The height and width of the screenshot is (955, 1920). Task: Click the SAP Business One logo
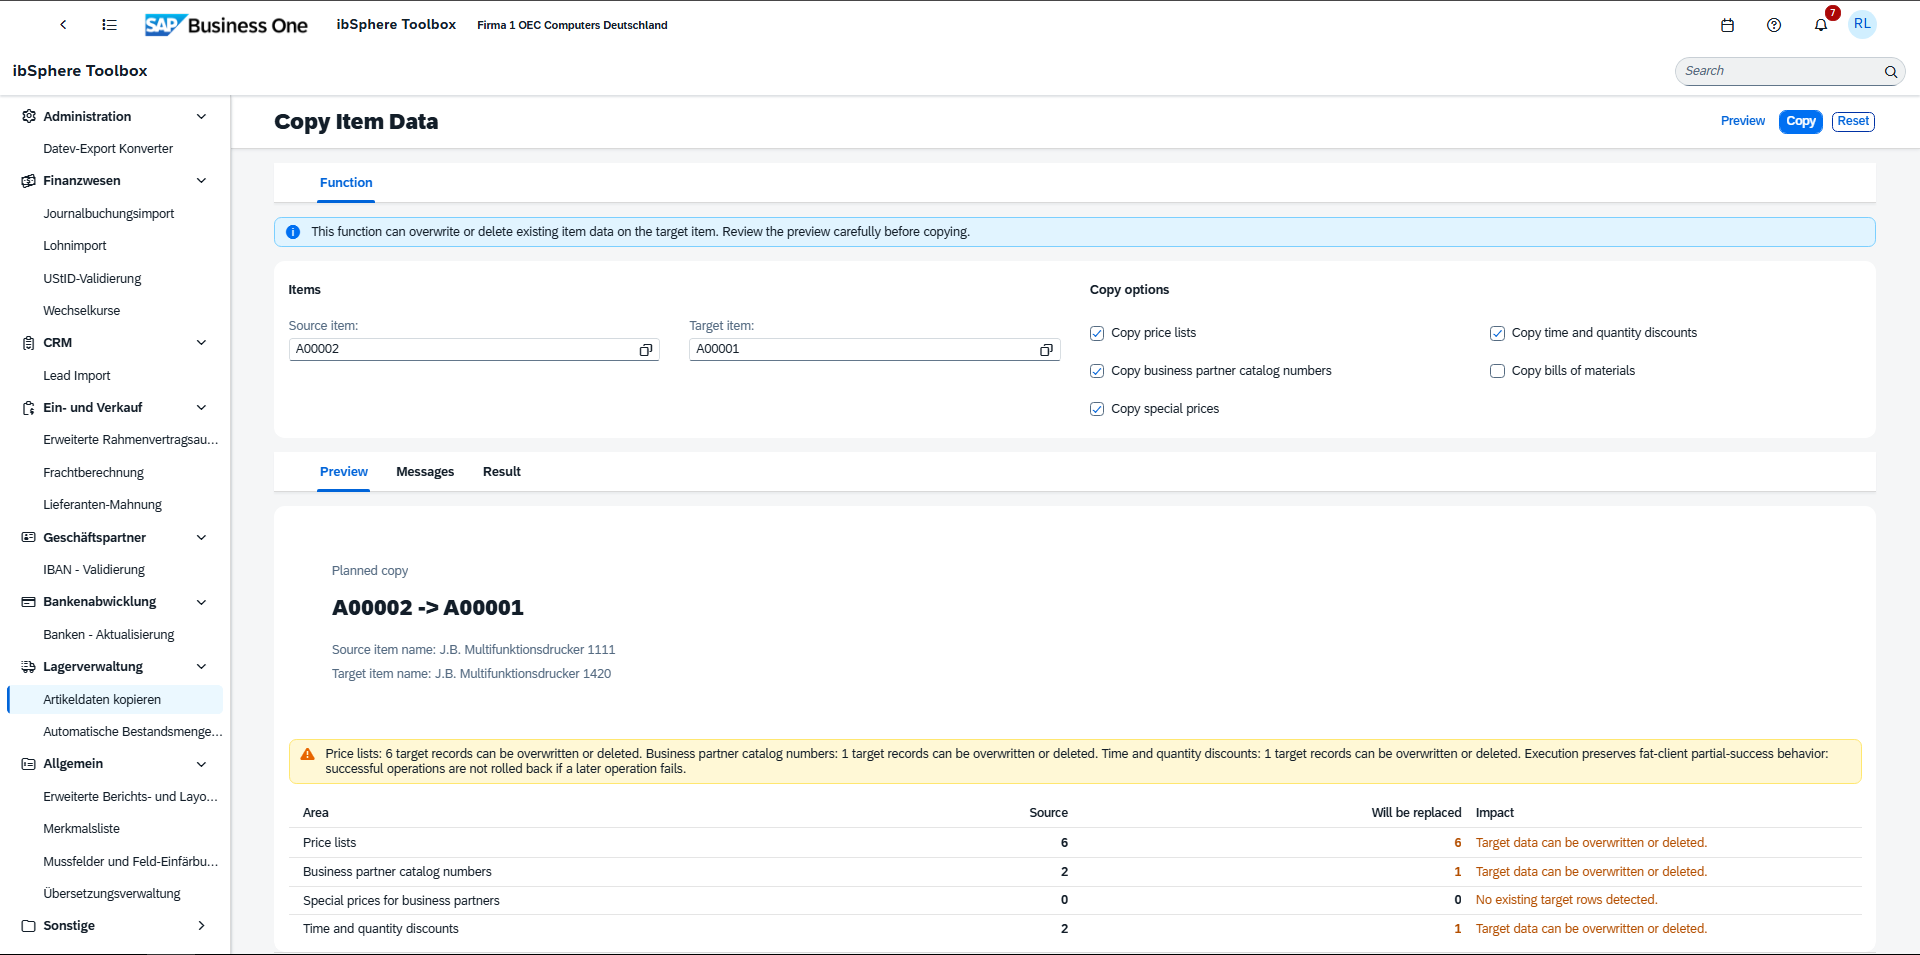(x=226, y=25)
